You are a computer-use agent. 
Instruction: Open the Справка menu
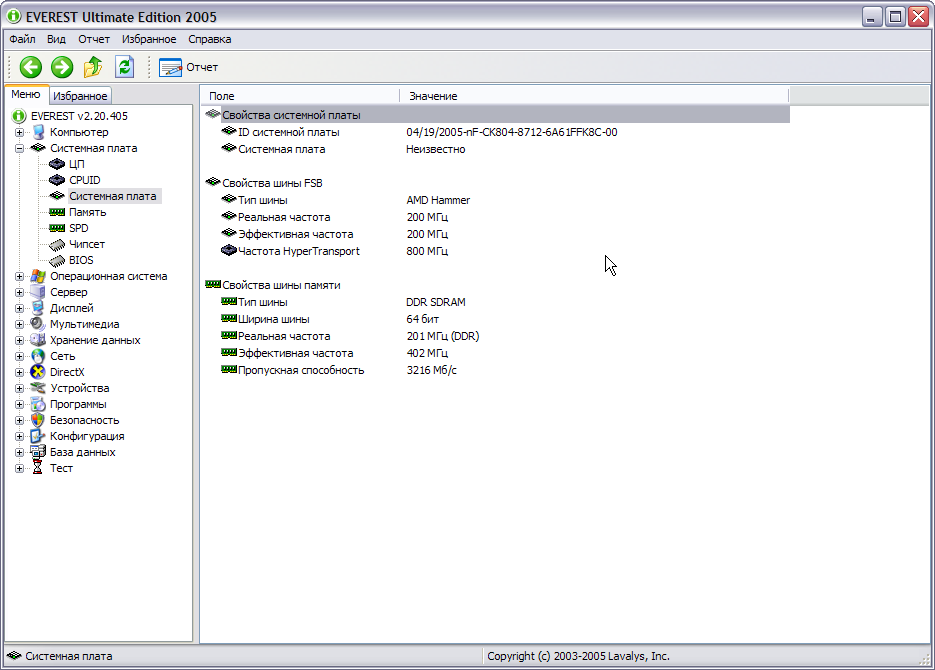(210, 39)
